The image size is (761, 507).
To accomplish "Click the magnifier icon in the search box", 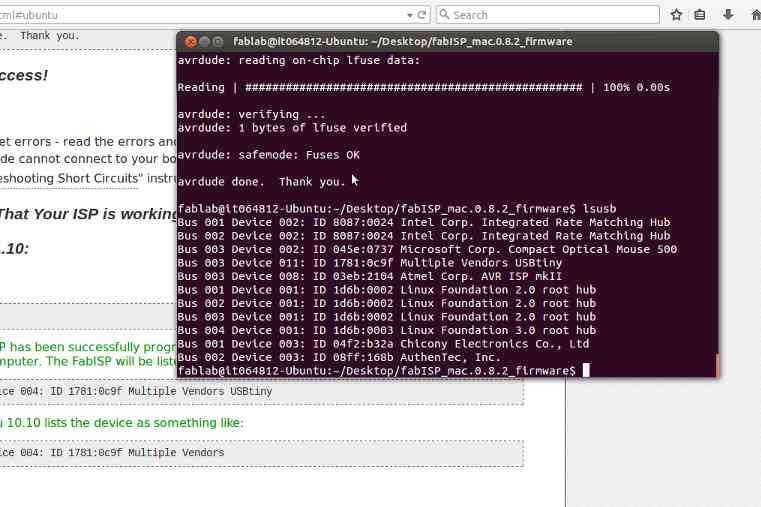I will 444,15.
